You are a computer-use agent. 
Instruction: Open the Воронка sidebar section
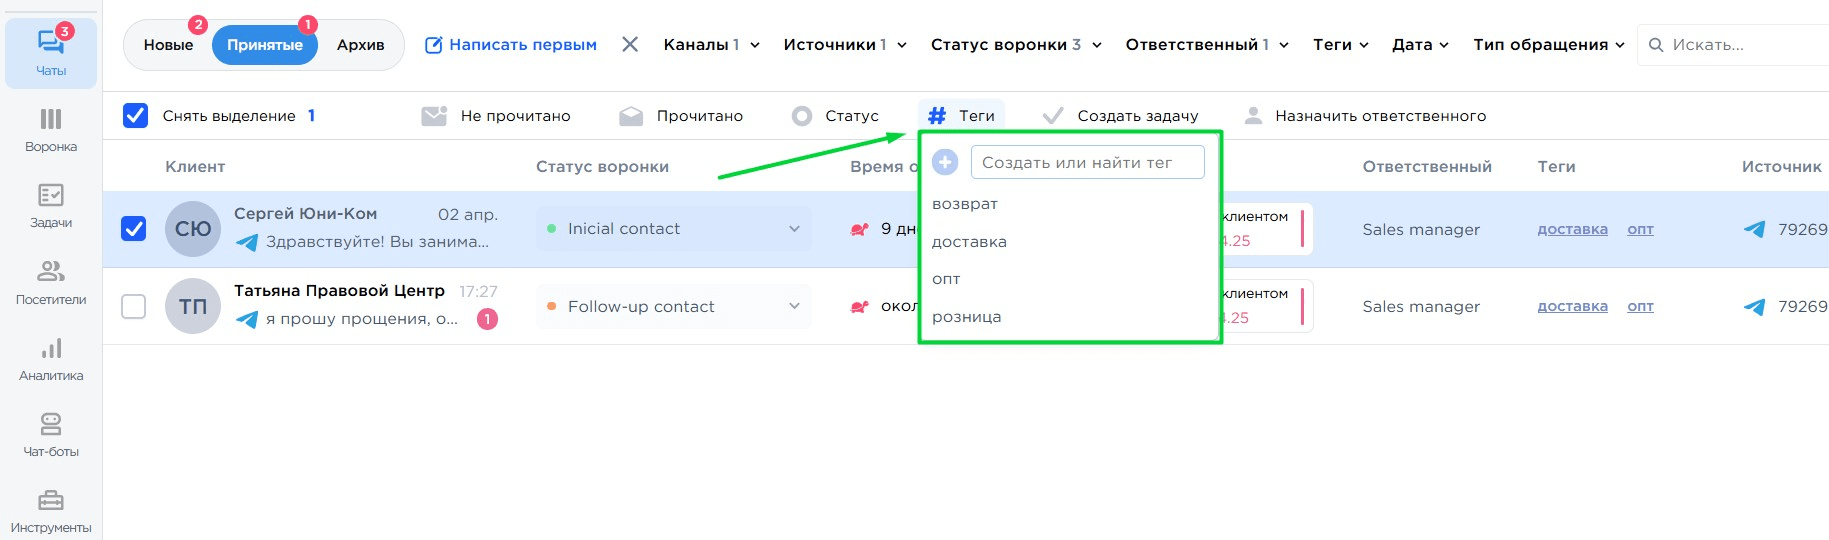(51, 130)
